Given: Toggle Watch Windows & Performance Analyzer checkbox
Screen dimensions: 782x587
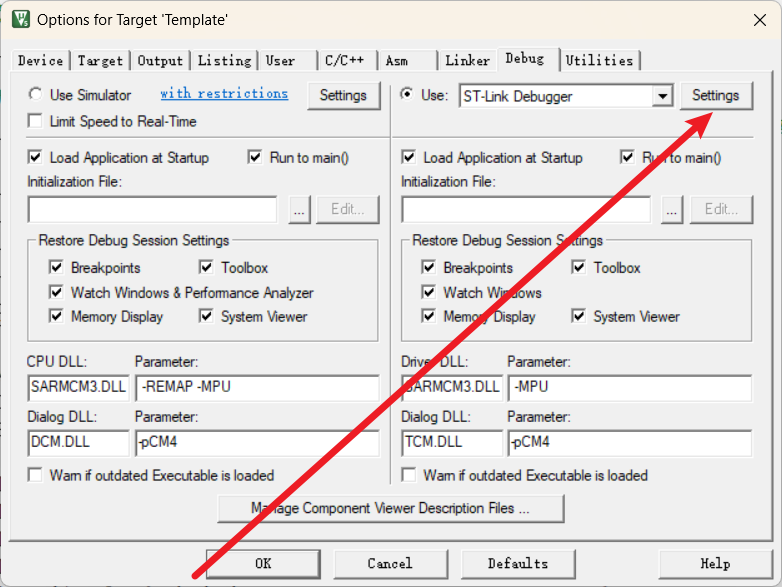Looking at the screenshot, I should coord(56,292).
